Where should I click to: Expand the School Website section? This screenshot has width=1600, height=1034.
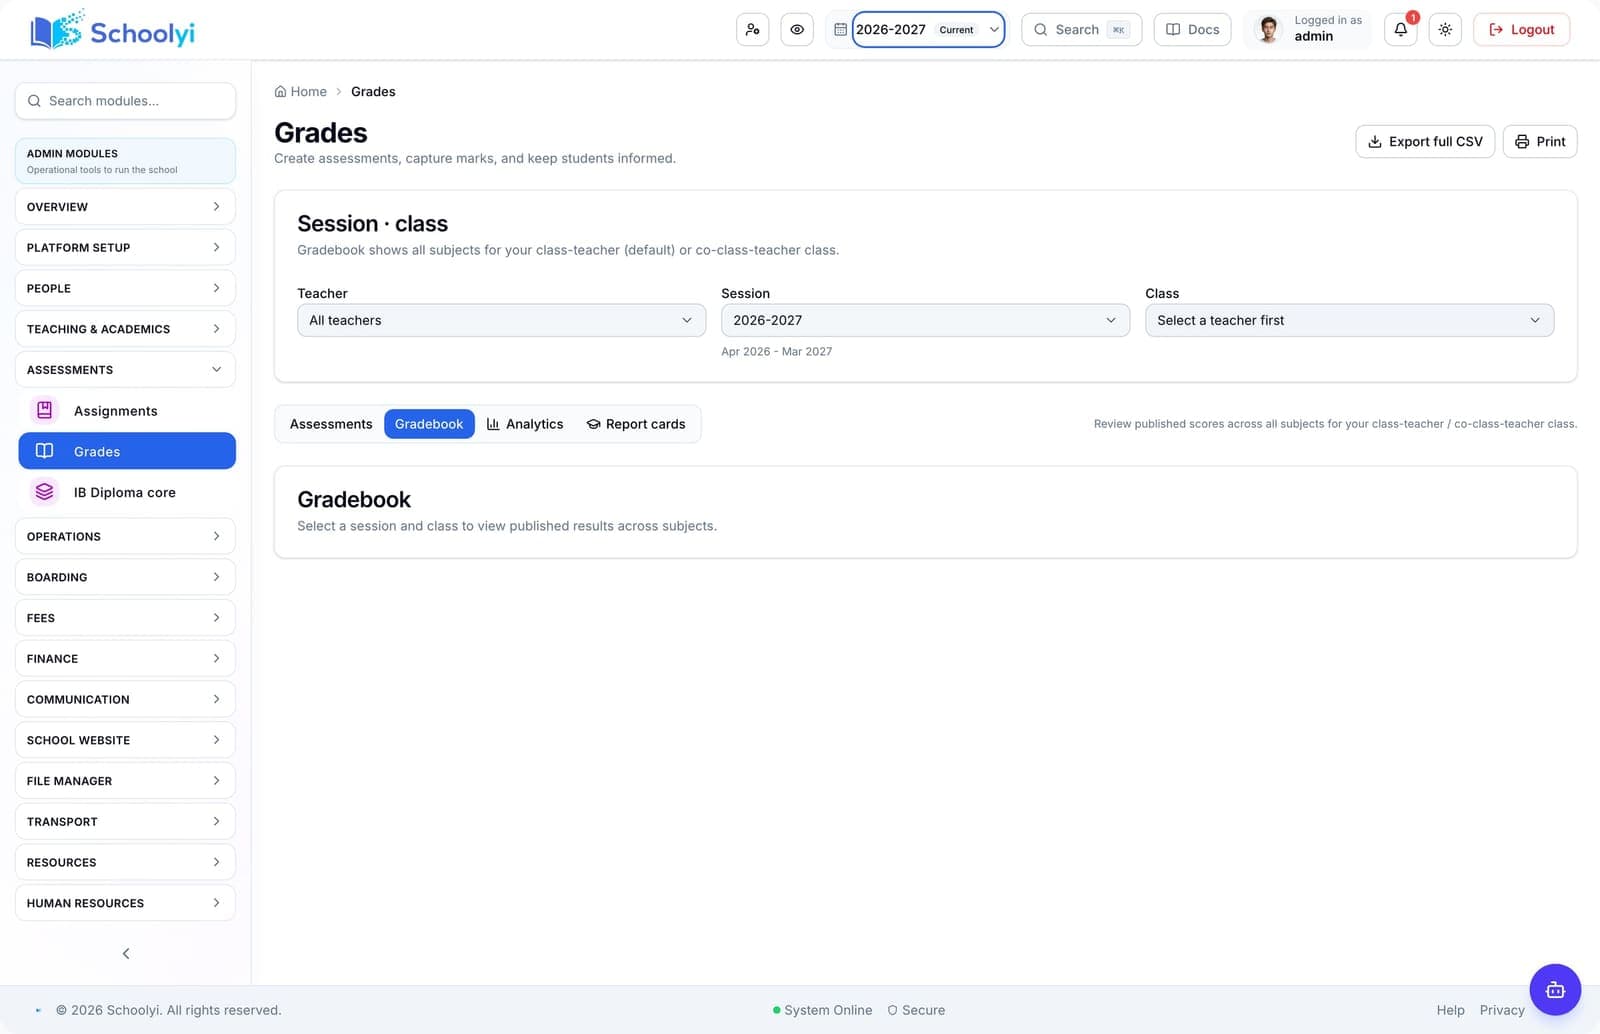[125, 740]
